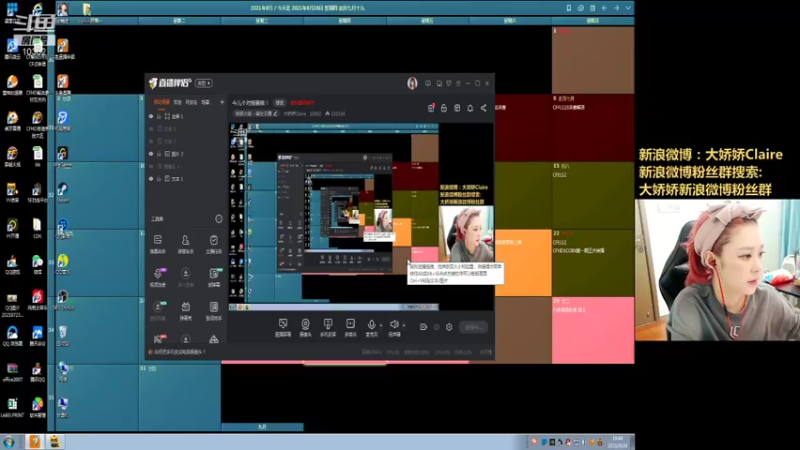
Task: Toggle lock on the 文本 1 source
Action: click(x=159, y=179)
